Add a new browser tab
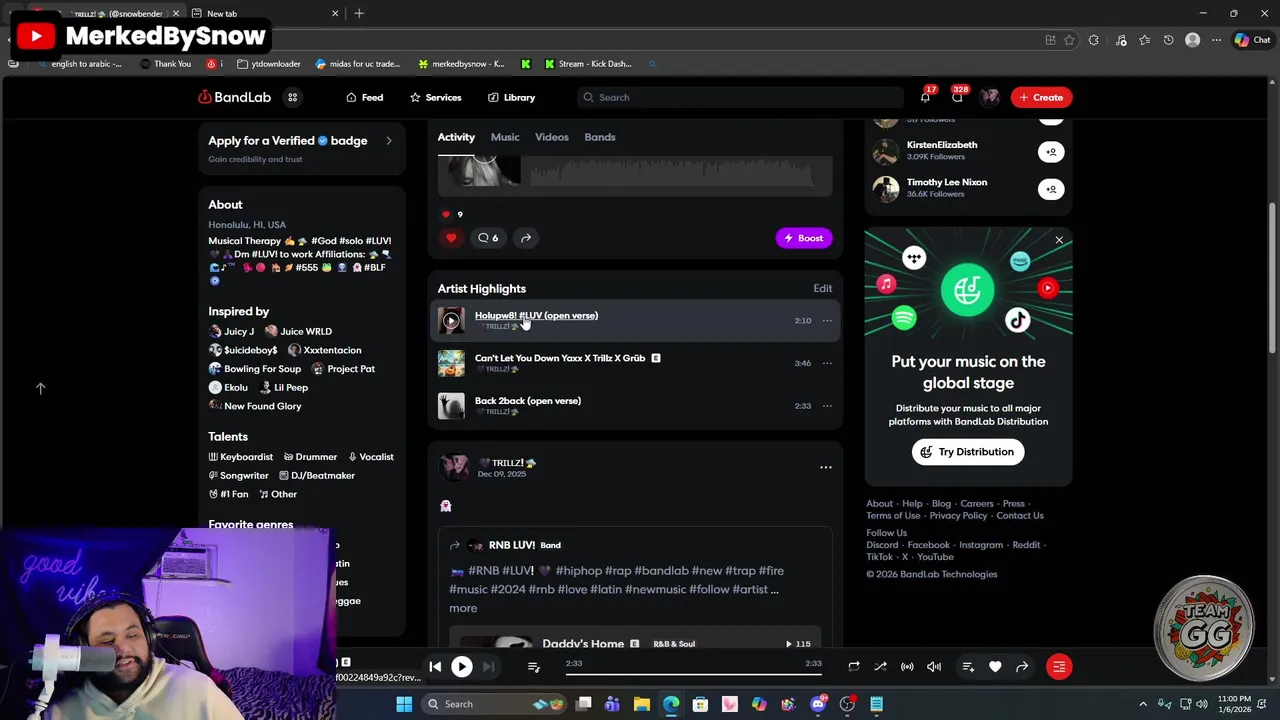Screen dimensions: 1280x720 tap(359, 13)
